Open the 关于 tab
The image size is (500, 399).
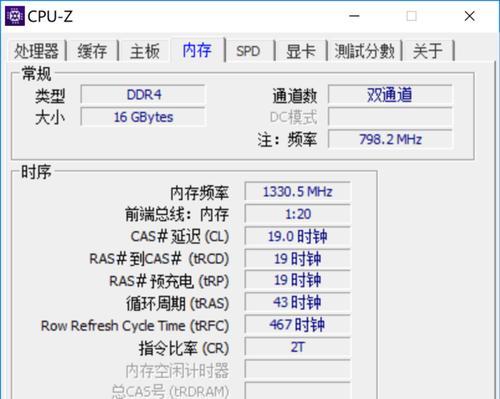(x=428, y=51)
